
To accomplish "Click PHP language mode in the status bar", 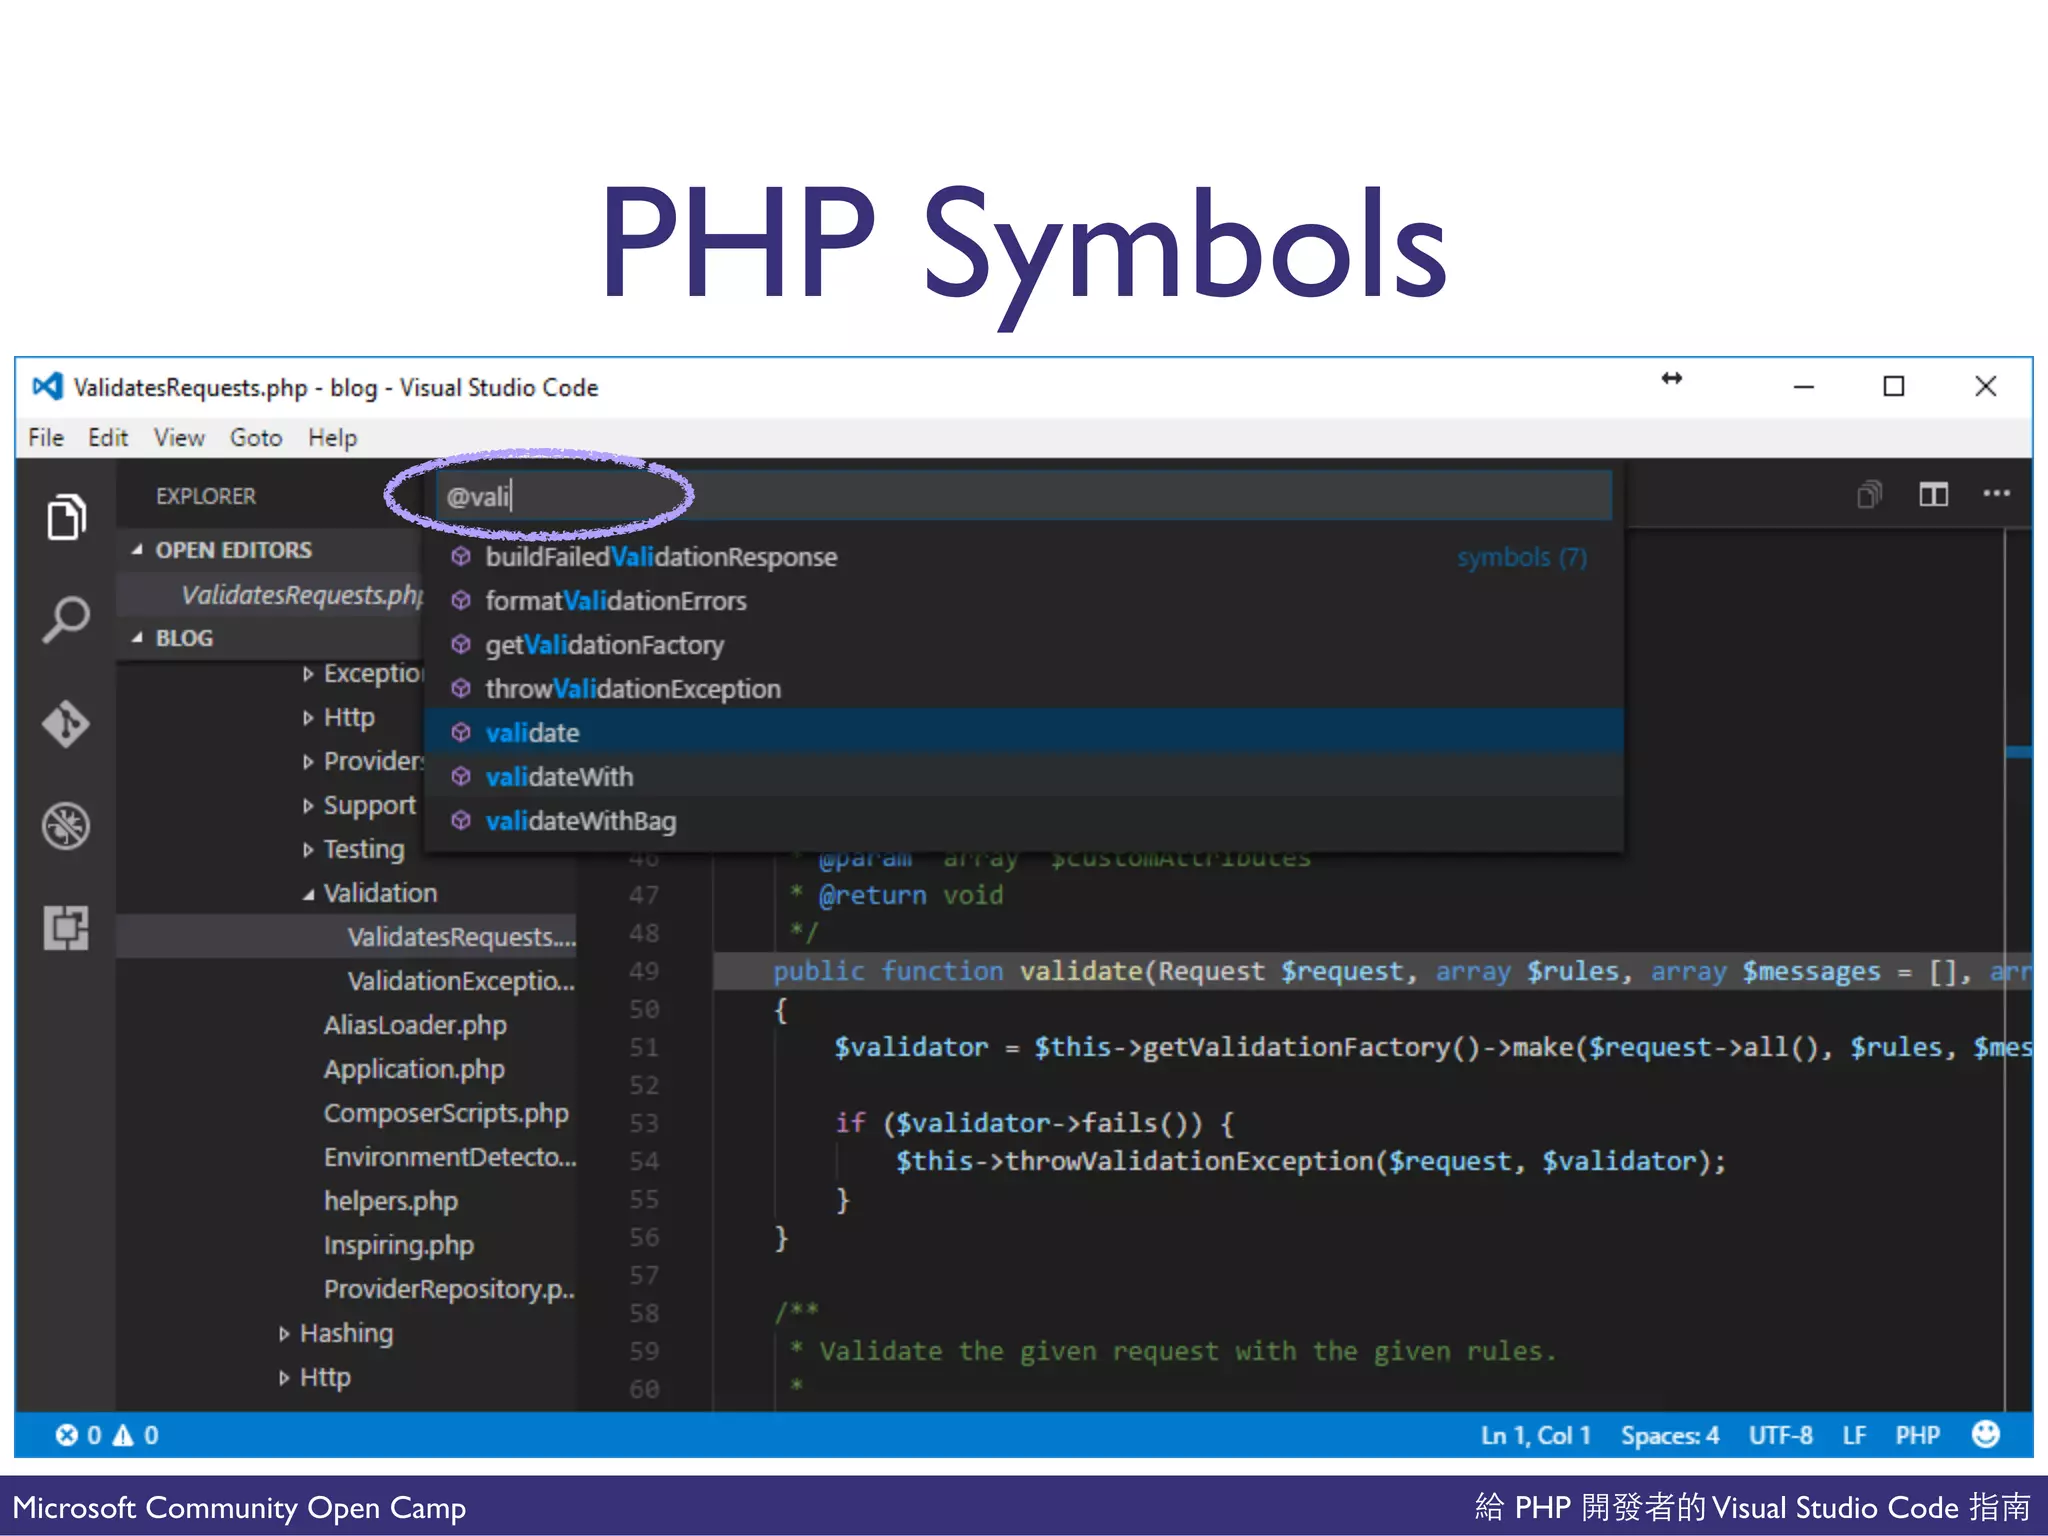I will (x=1917, y=1435).
